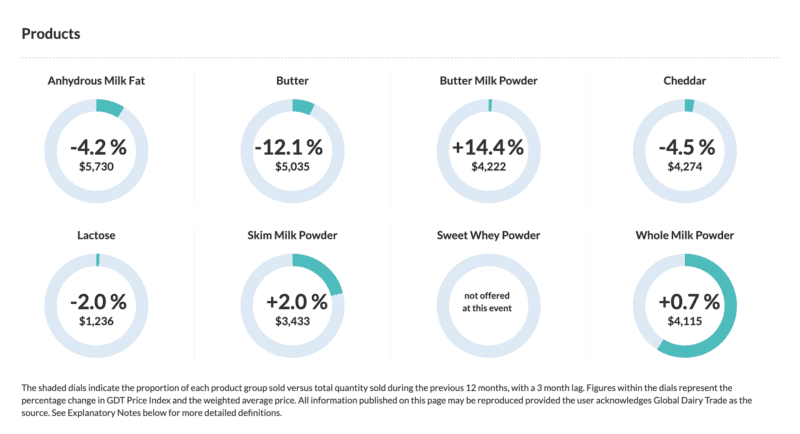Click the Skim Milk Powder title

292,235
